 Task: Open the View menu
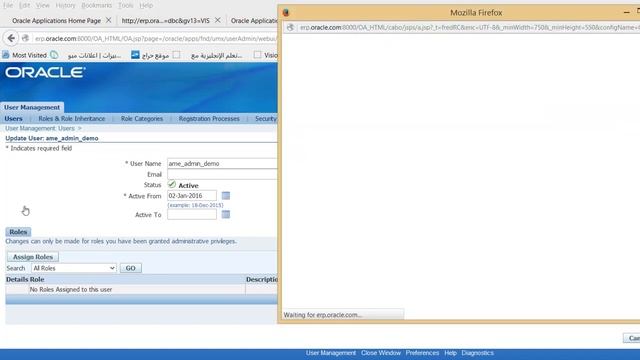42,5
